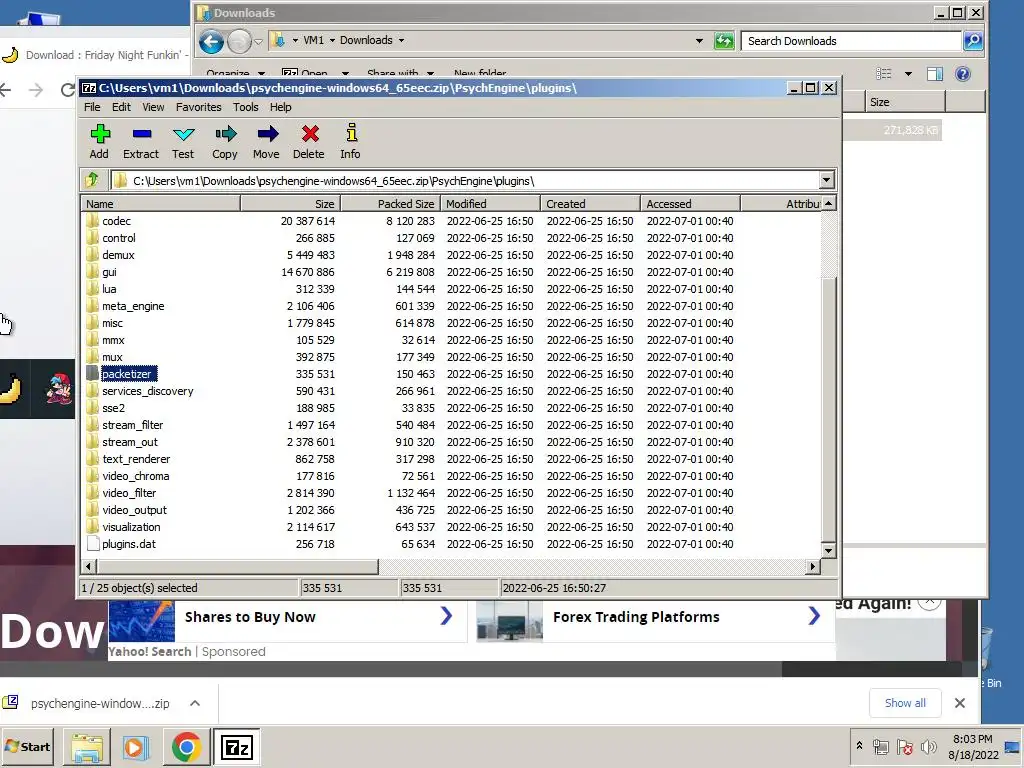Select the services_discovery folder

pos(148,391)
